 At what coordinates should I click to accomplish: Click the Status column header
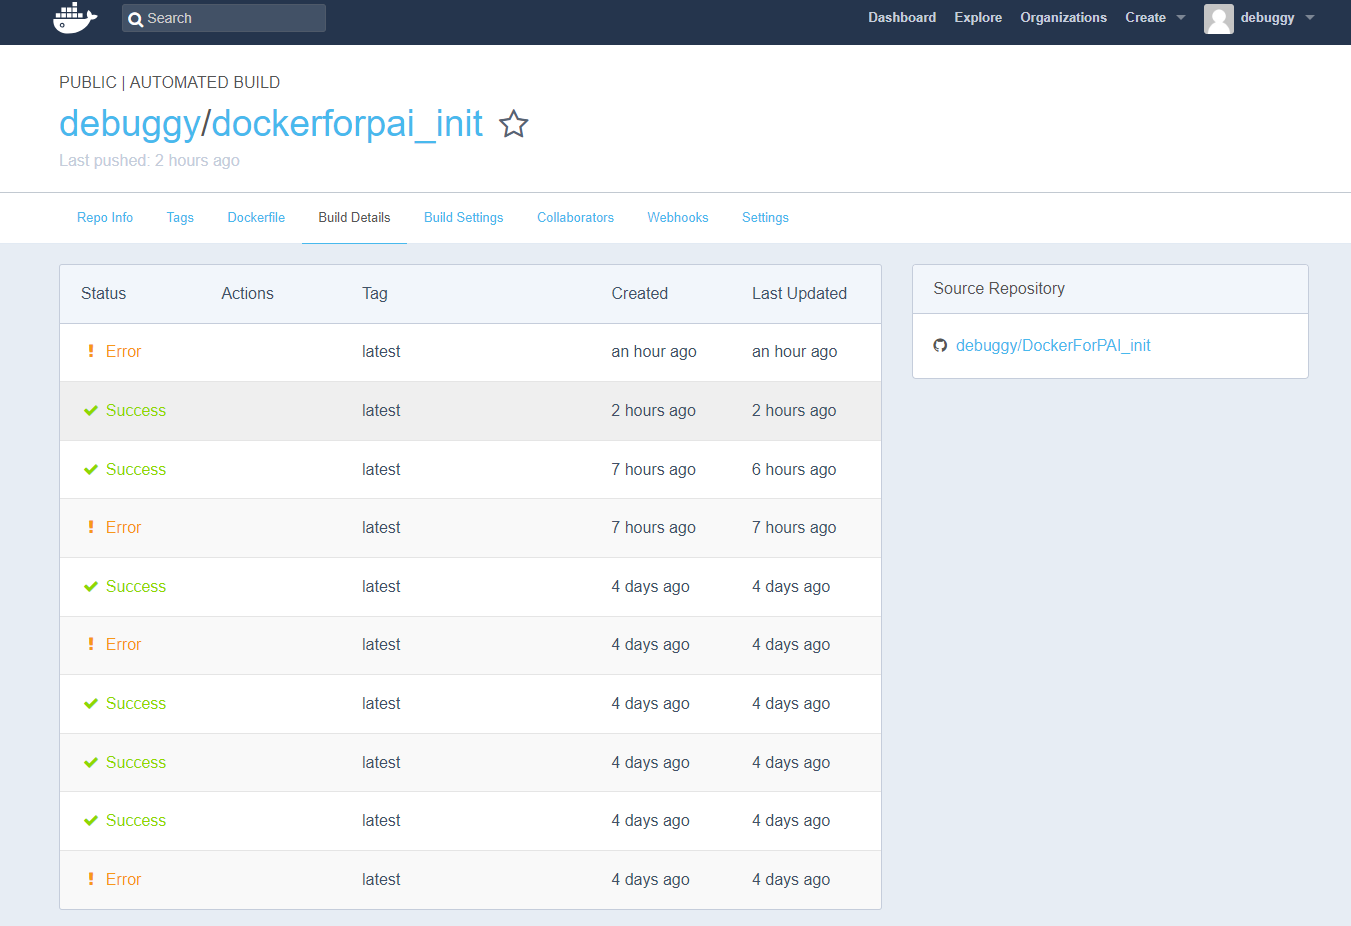click(103, 293)
